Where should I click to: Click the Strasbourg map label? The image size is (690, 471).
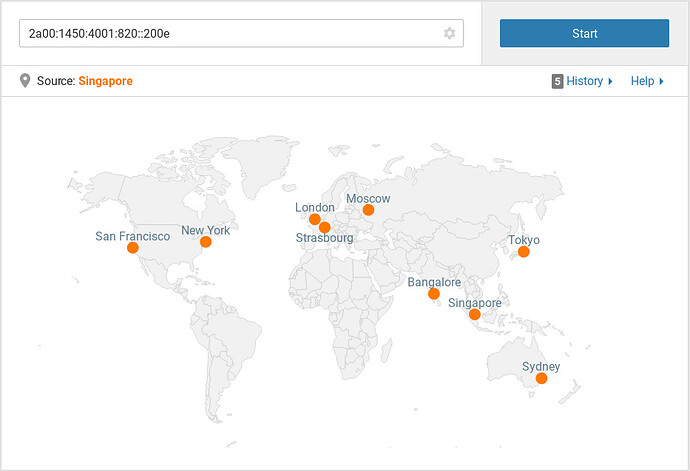pos(324,238)
